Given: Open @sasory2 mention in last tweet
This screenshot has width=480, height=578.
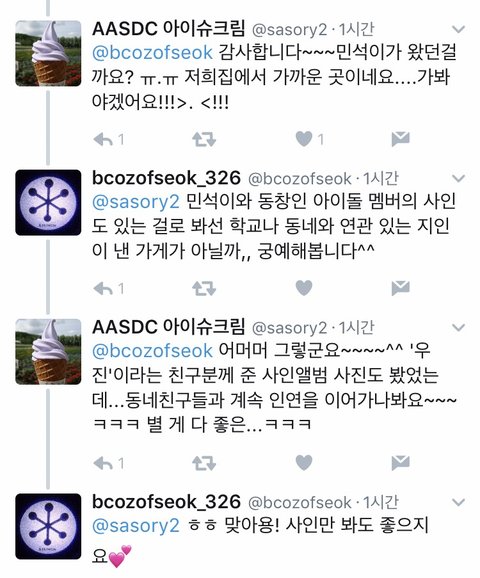Looking at the screenshot, I should (x=136, y=526).
